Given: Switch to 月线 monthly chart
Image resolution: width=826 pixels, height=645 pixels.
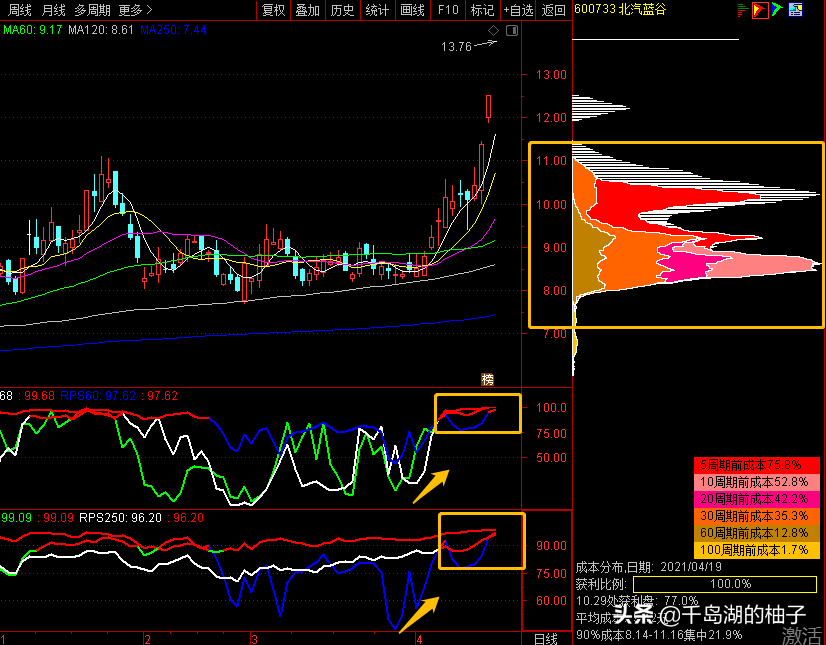Looking at the screenshot, I should (x=53, y=10).
